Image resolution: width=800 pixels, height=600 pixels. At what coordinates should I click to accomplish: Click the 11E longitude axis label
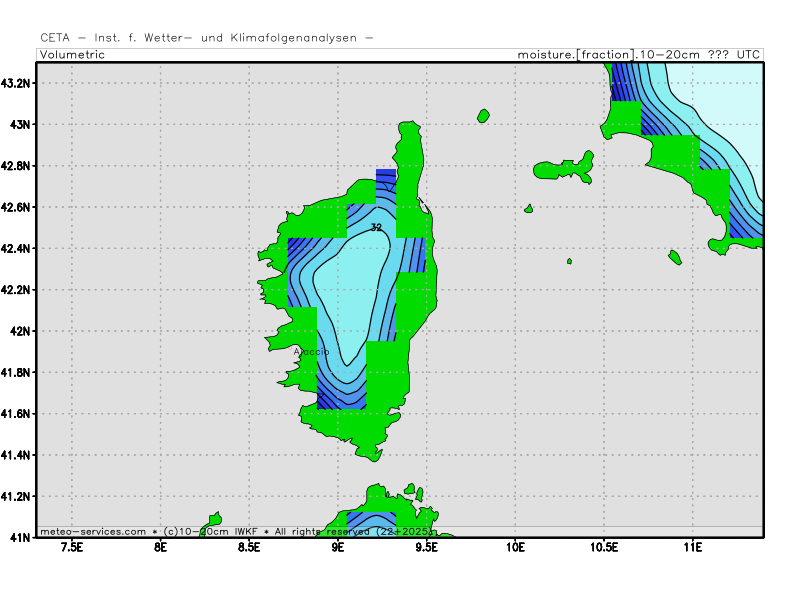click(692, 548)
